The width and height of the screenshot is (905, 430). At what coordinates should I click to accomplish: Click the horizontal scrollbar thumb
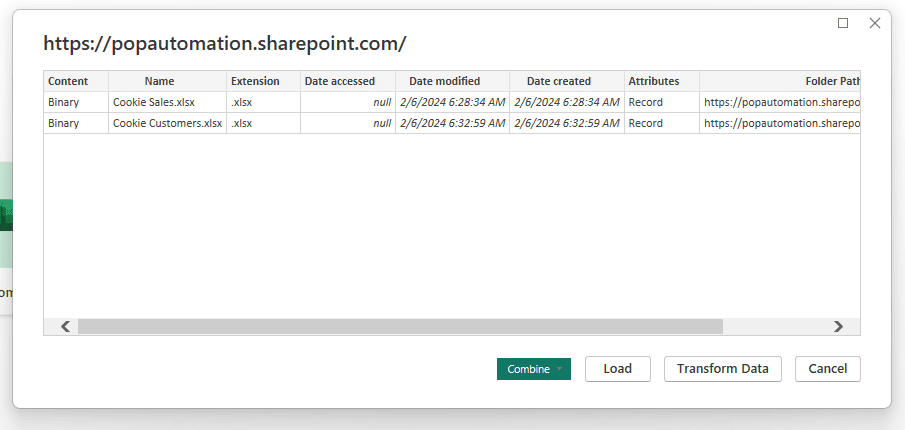(x=400, y=326)
